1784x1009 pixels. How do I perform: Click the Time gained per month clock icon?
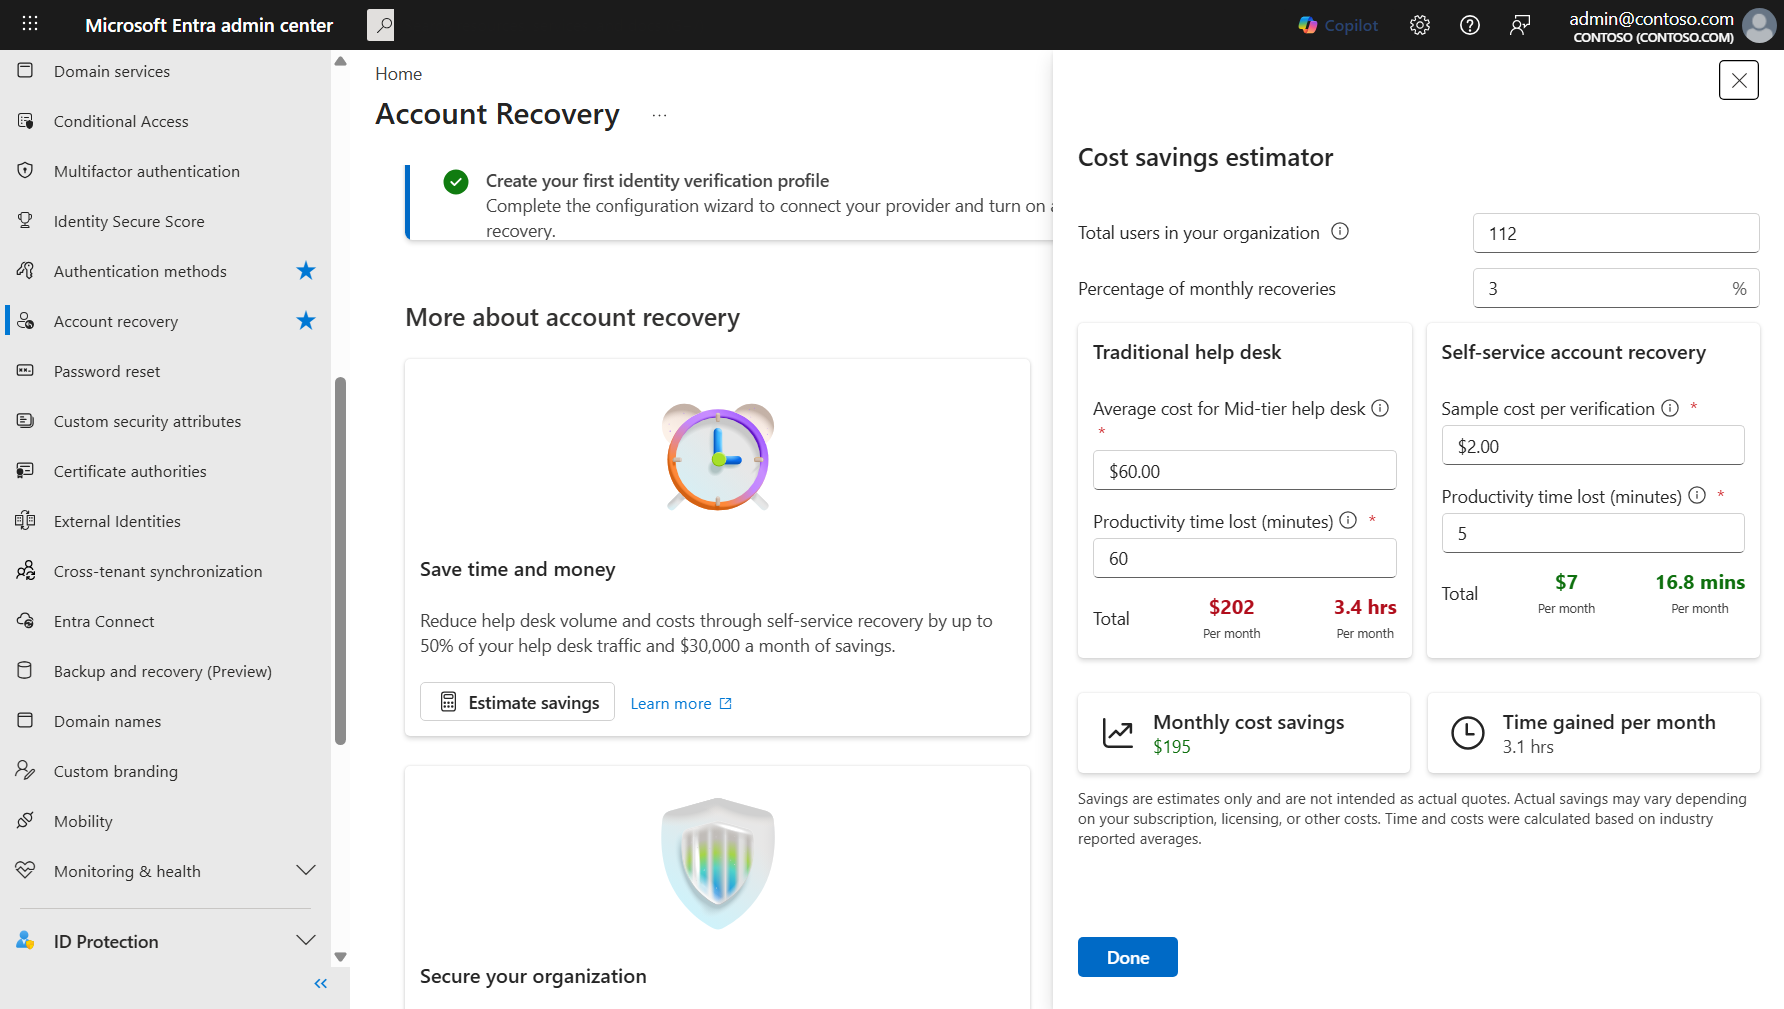coord(1467,733)
